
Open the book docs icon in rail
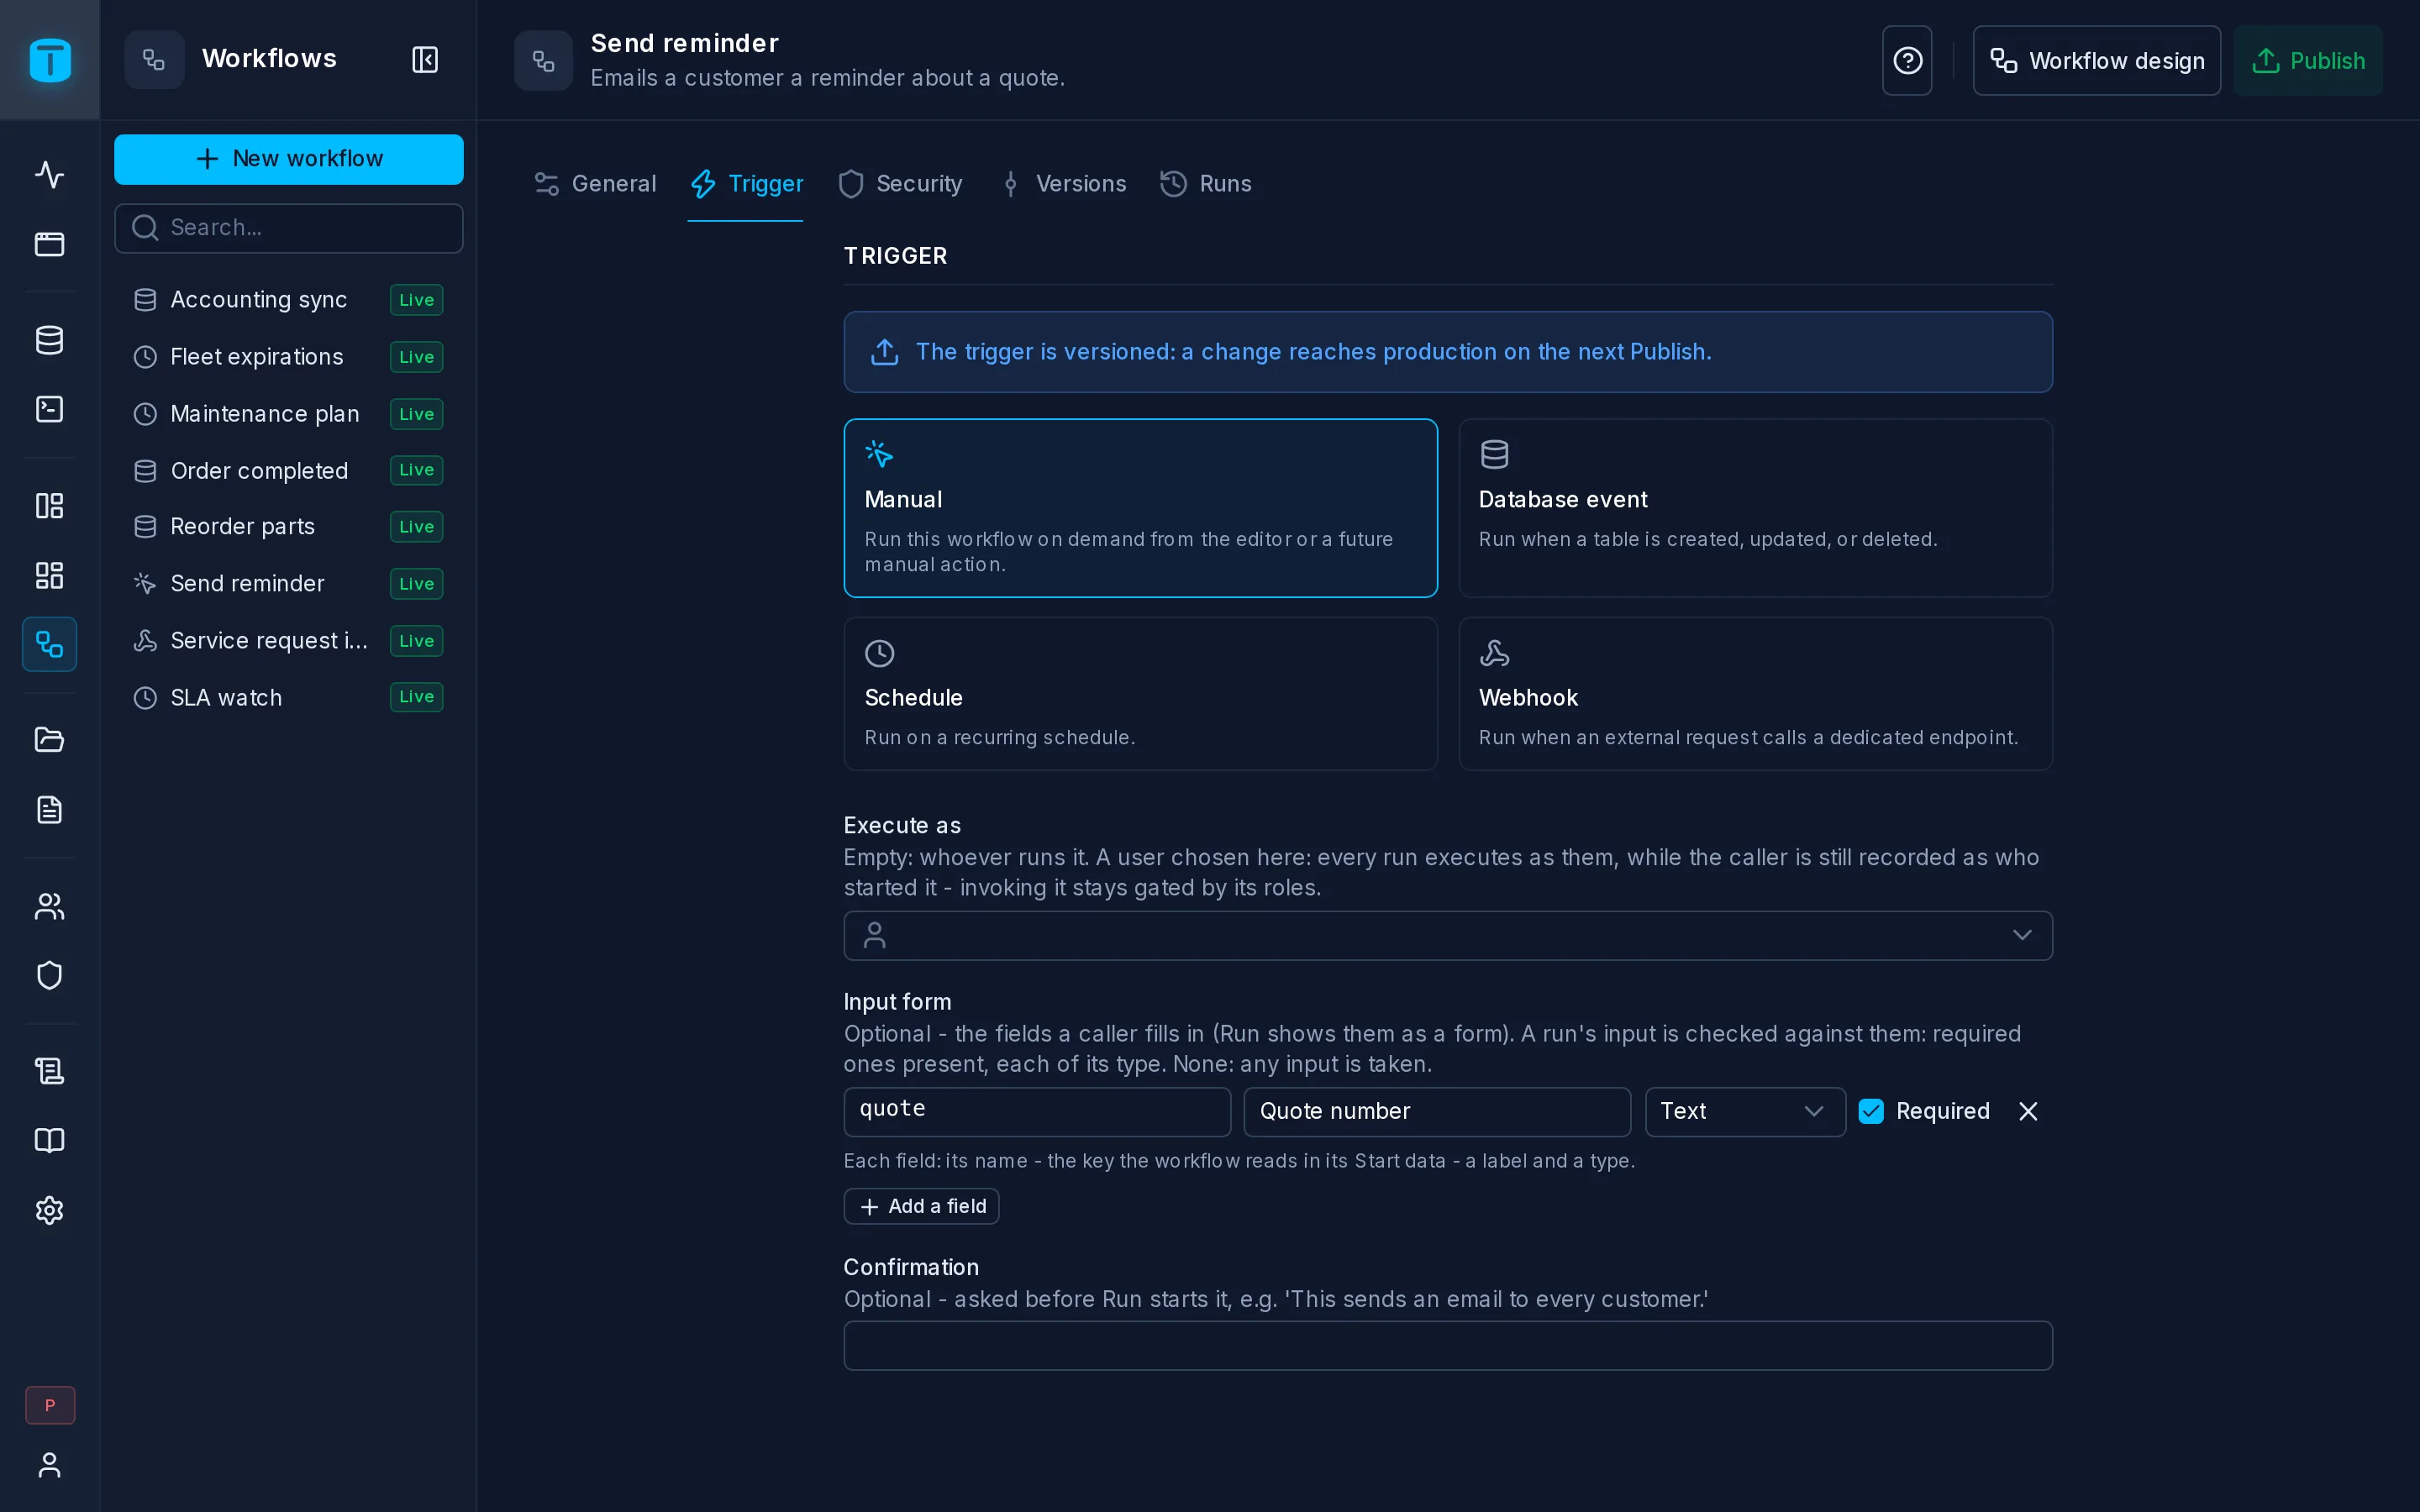click(49, 1141)
